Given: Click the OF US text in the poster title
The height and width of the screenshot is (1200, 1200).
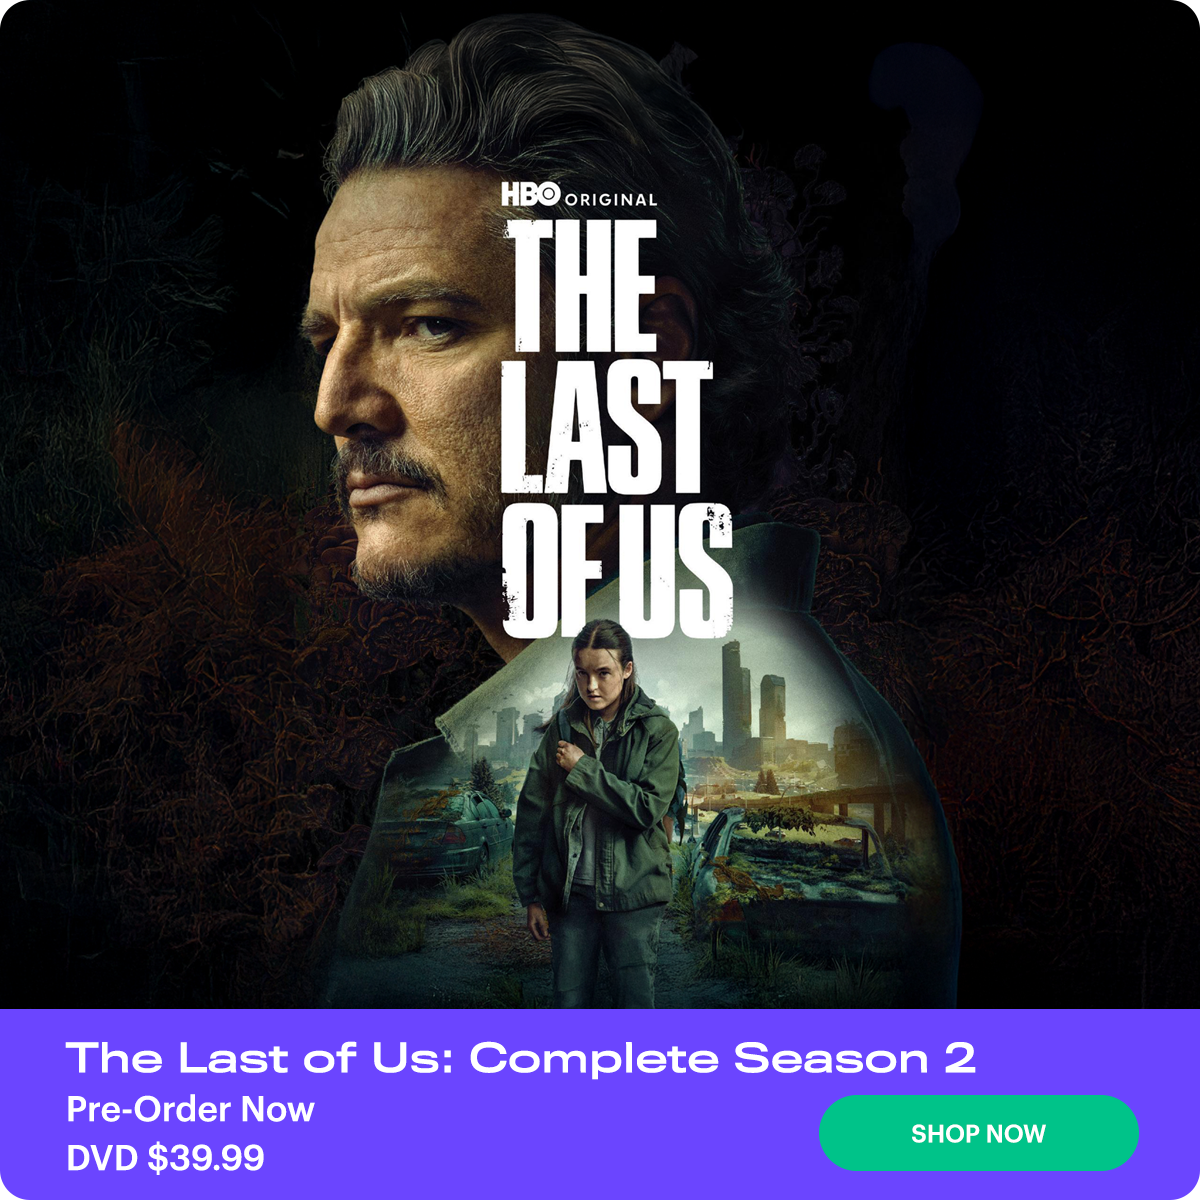Looking at the screenshot, I should (x=617, y=570).
